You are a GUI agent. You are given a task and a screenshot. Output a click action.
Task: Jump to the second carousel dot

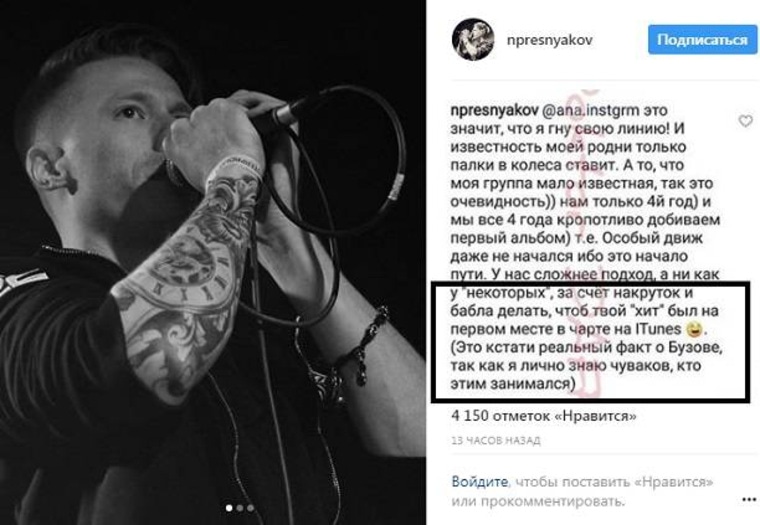[239, 508]
